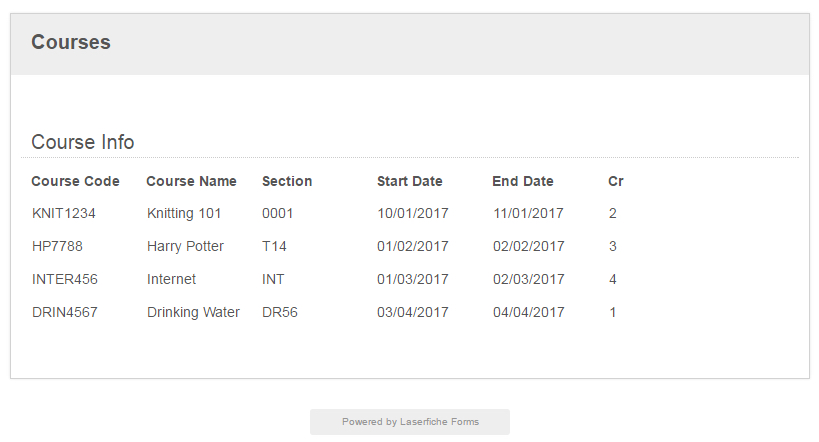This screenshot has width=819, height=442.
Task: Select the Drinking Water course name
Action: 193,312
